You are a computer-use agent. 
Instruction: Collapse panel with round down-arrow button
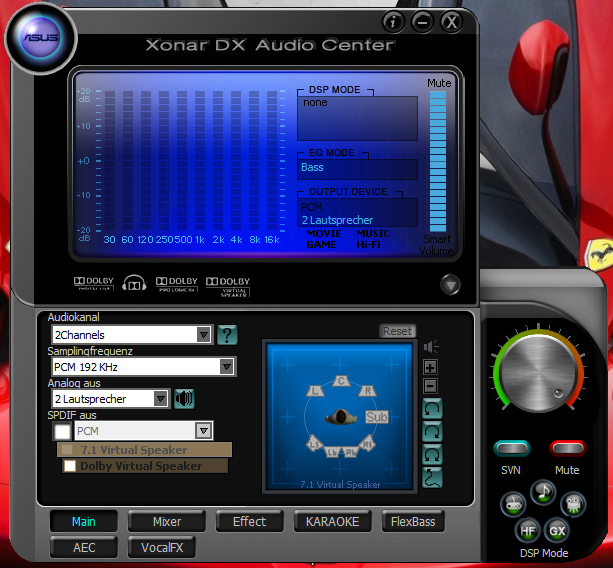click(450, 285)
